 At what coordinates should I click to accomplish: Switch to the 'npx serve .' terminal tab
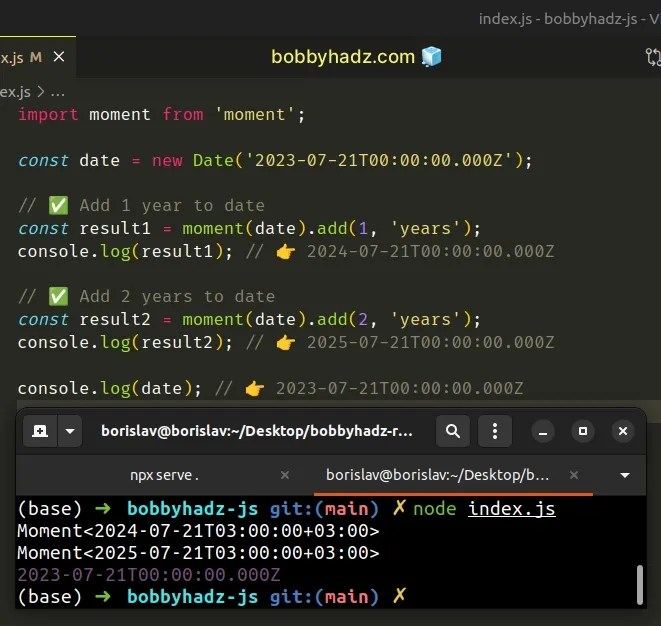[x=164, y=475]
